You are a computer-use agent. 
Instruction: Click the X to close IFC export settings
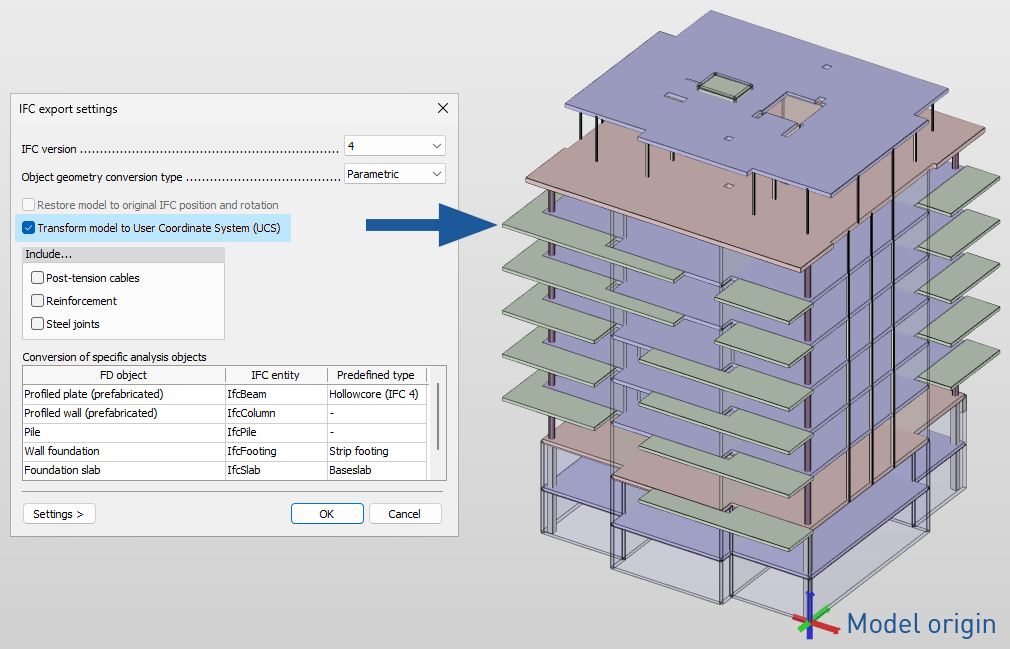tap(442, 108)
